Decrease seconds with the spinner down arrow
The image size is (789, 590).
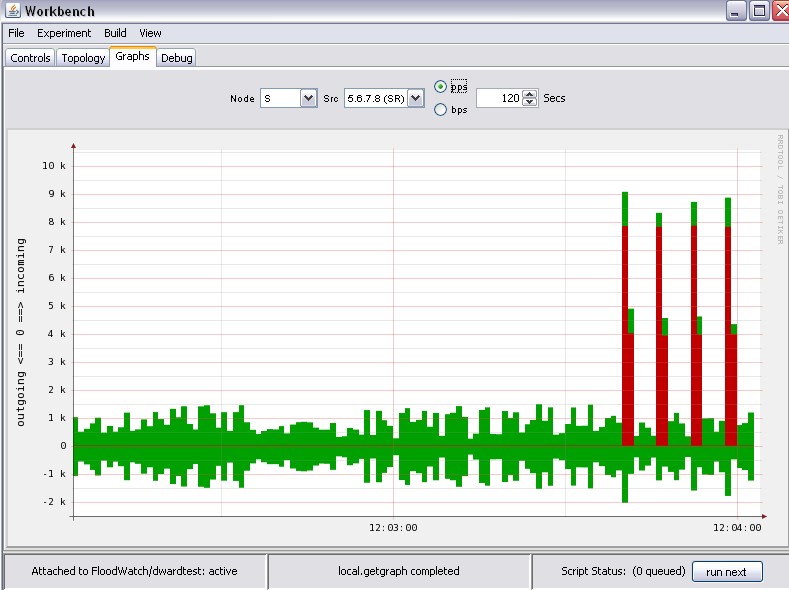pyautogui.click(x=530, y=103)
